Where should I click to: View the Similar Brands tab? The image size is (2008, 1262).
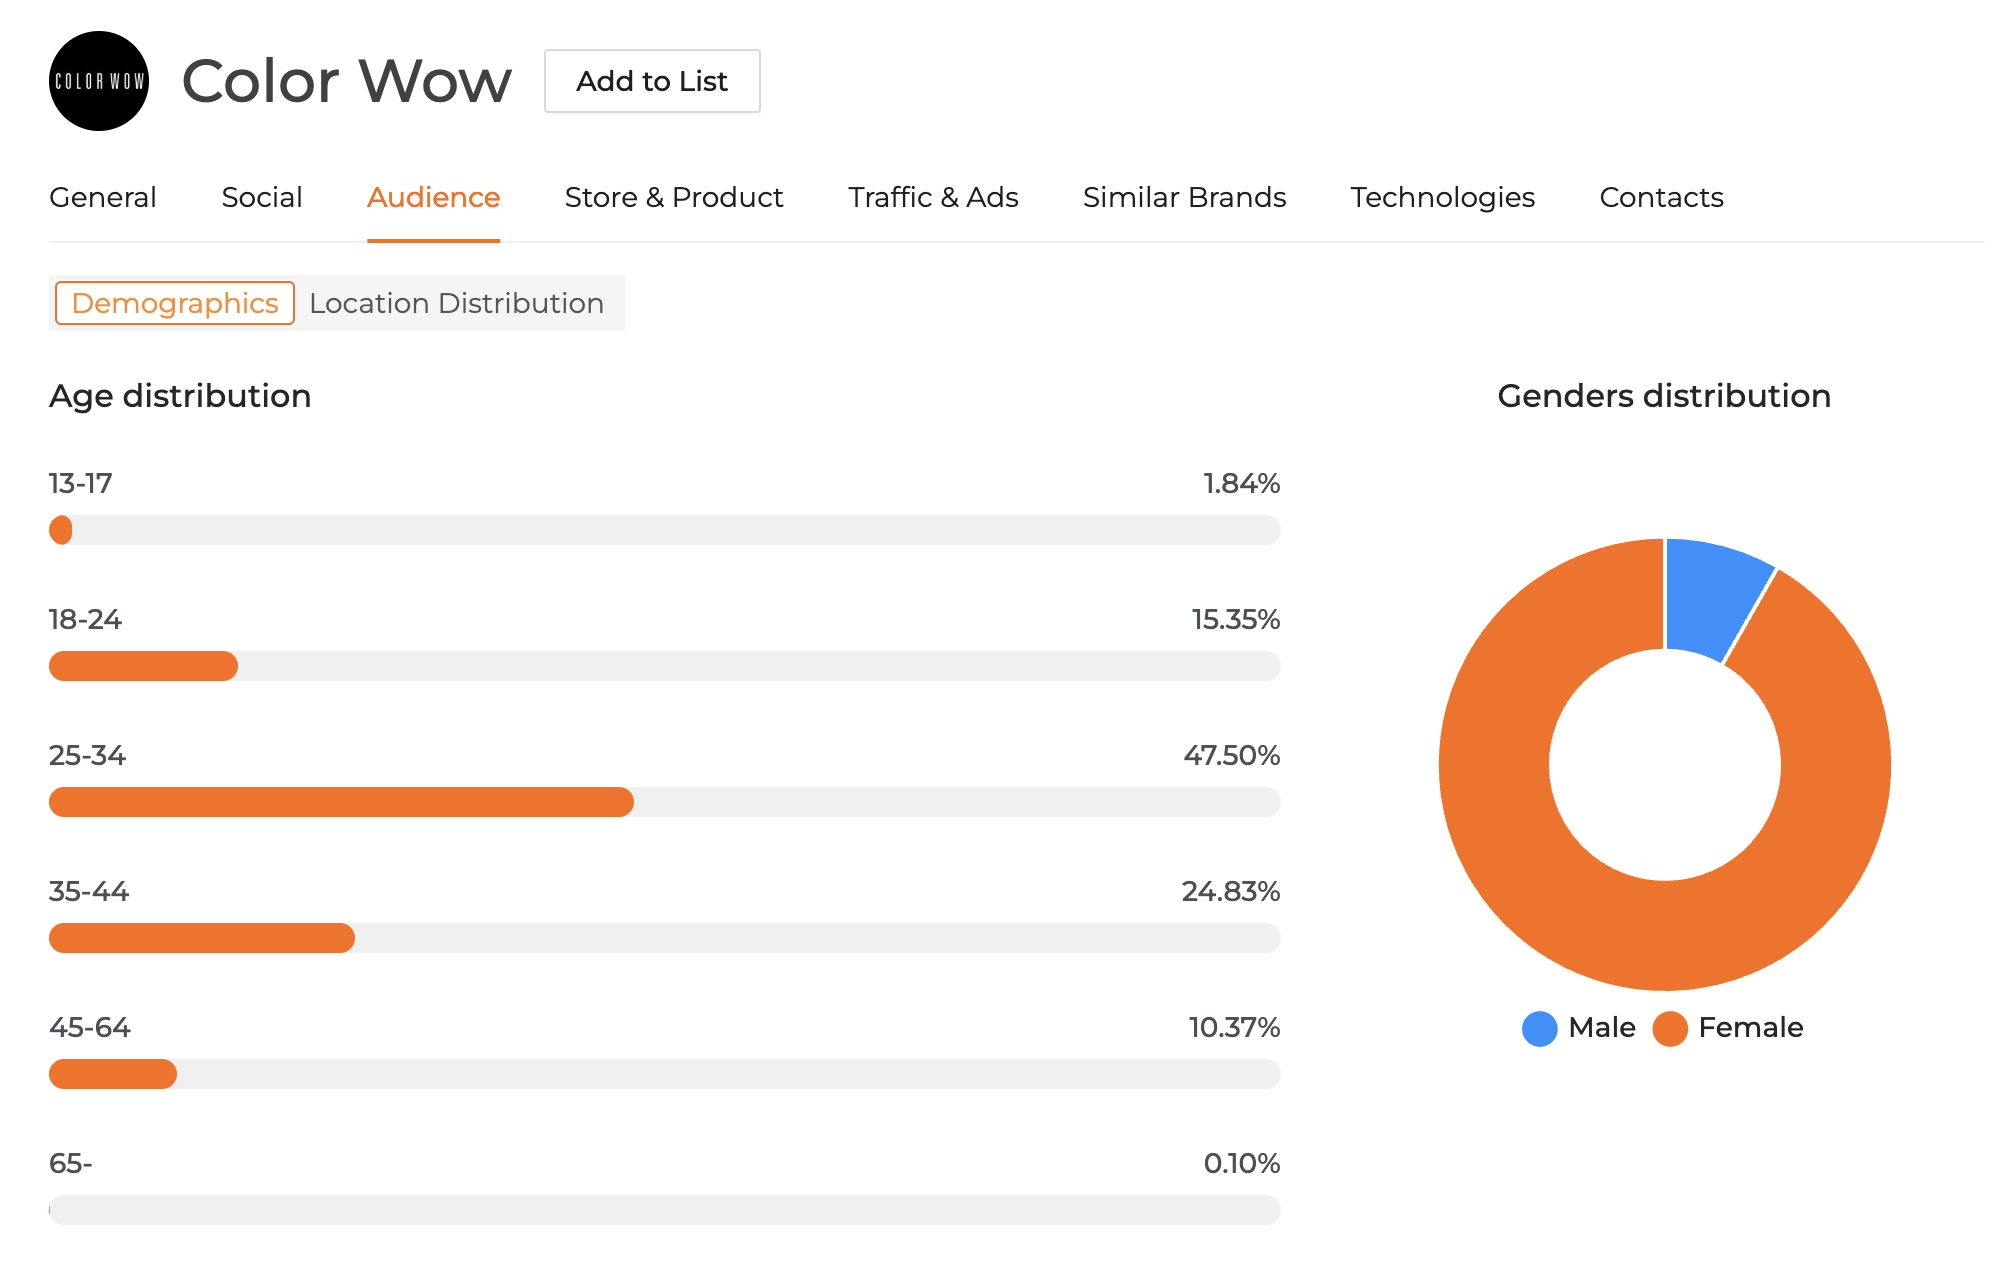tap(1184, 197)
